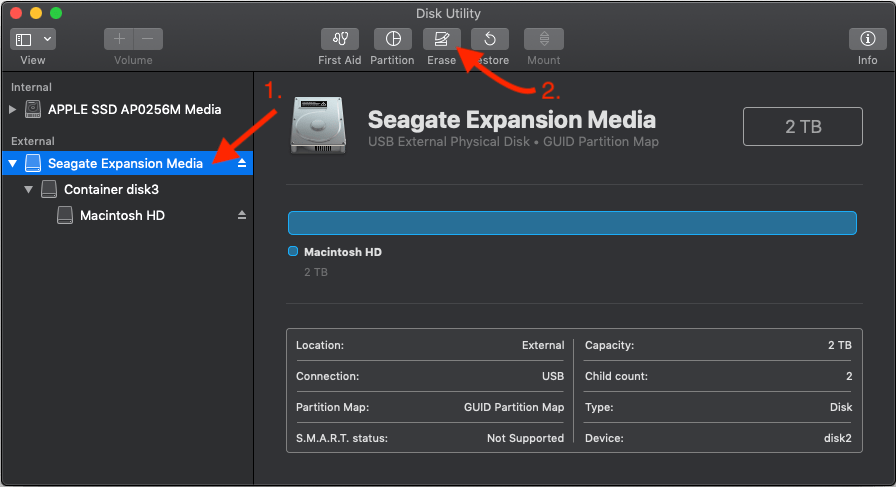Viewport: 896px width, 487px height.
Task: Click the Mount toolbar icon
Action: pyautogui.click(x=544, y=39)
